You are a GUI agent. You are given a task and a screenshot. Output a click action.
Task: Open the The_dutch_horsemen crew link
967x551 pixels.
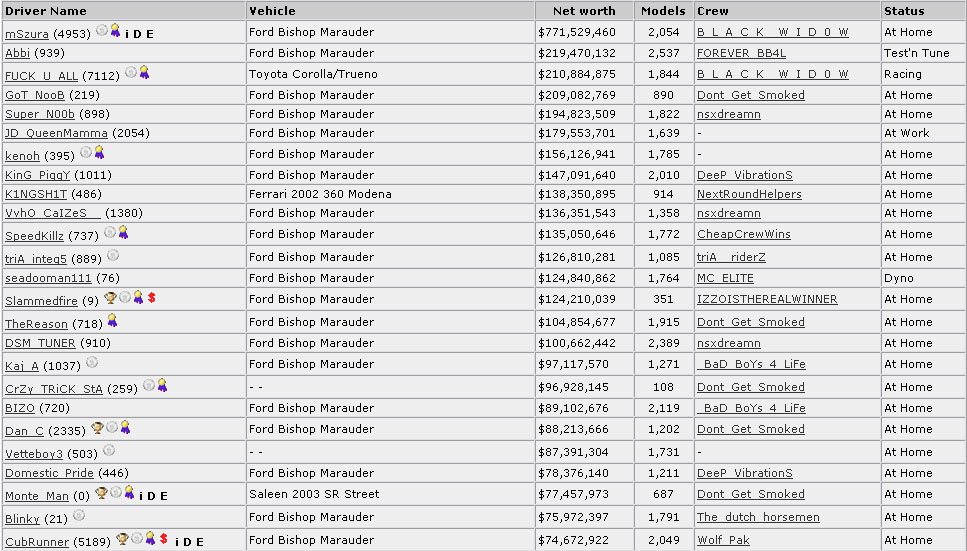(x=759, y=517)
